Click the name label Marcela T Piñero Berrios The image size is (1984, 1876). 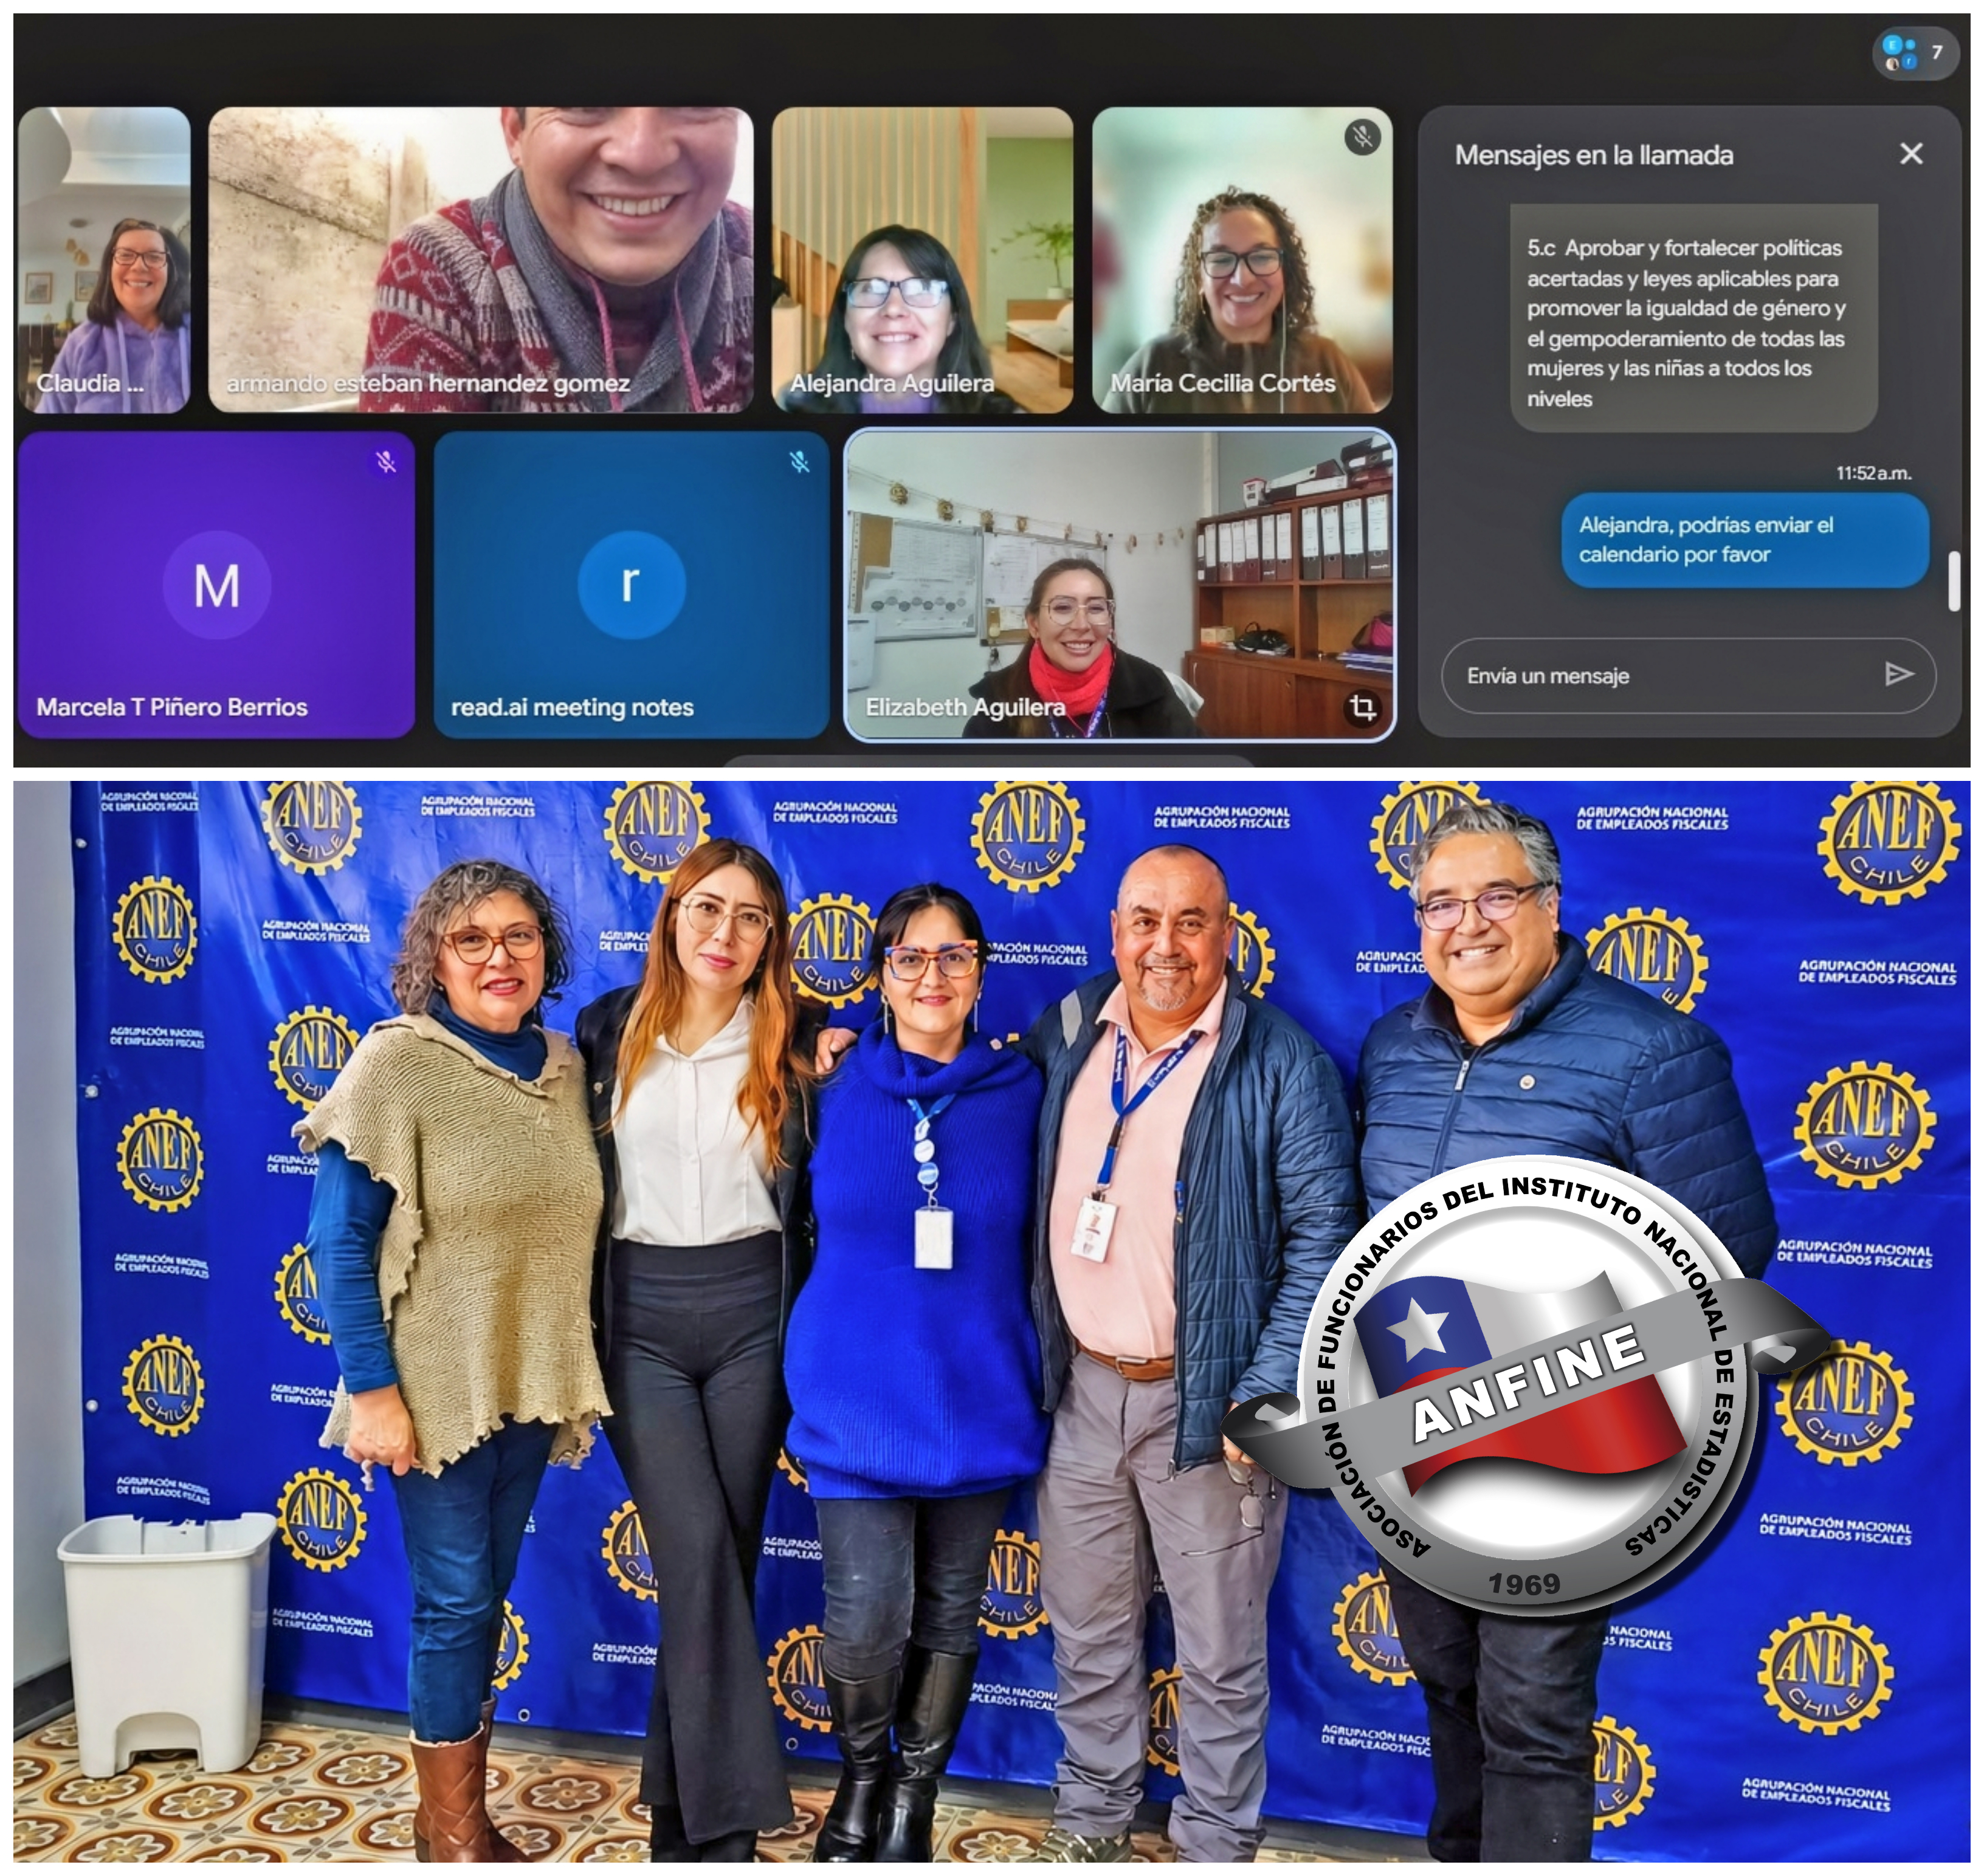(172, 707)
